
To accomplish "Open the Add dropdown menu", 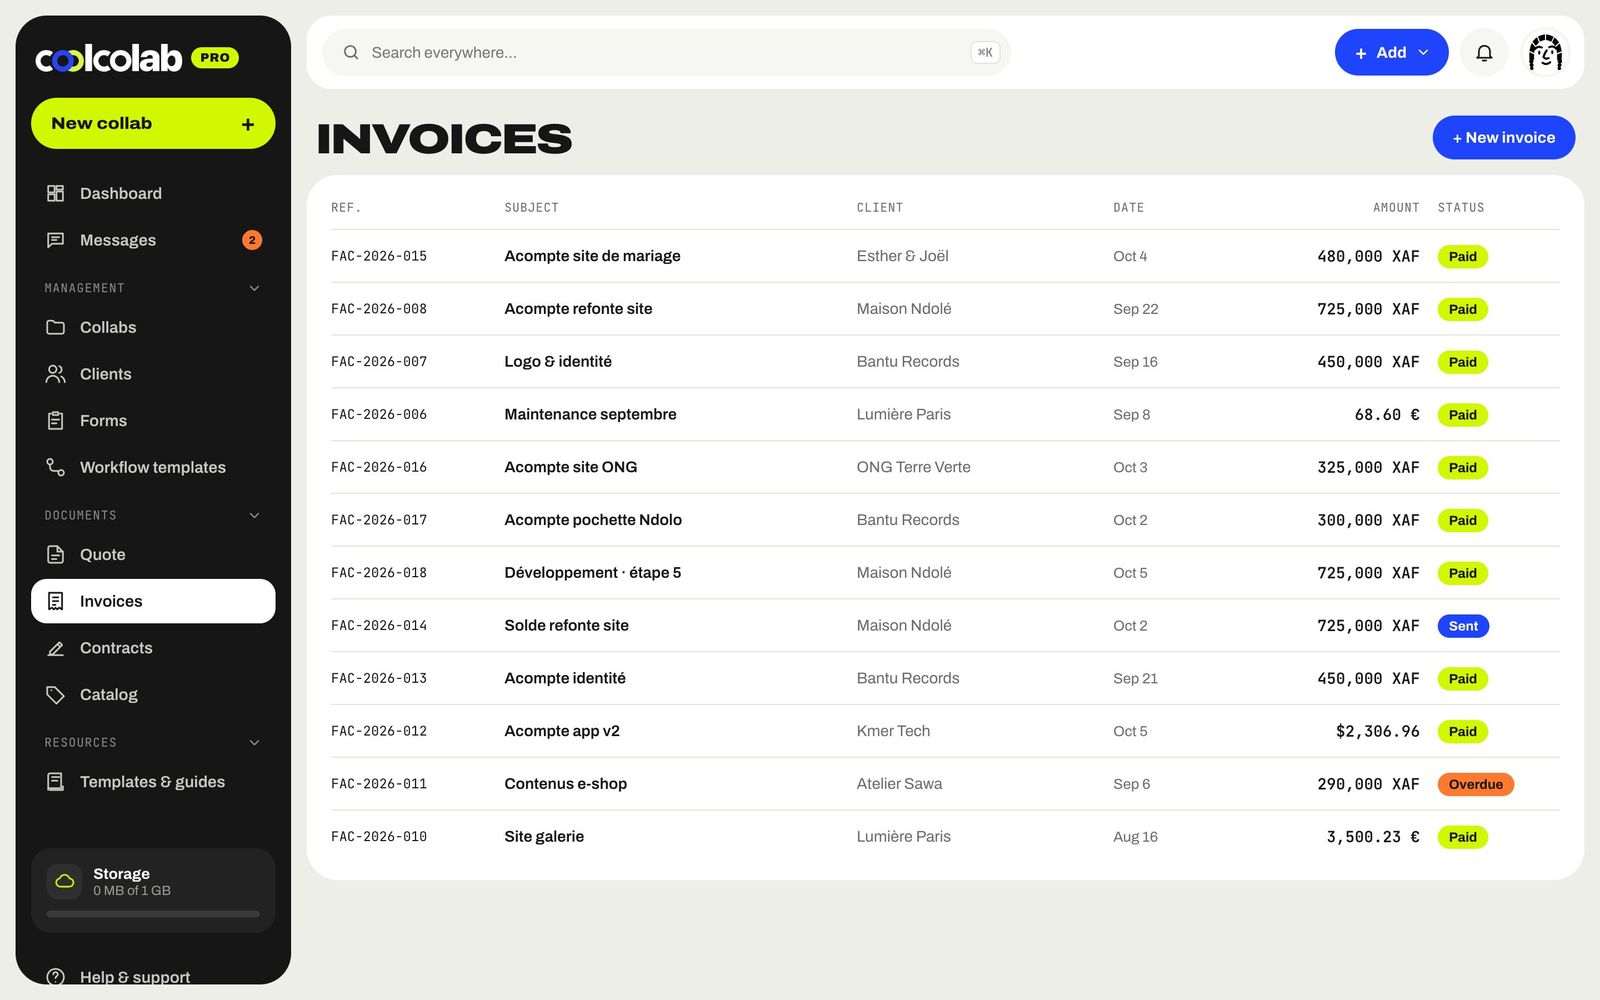I will coord(1391,53).
